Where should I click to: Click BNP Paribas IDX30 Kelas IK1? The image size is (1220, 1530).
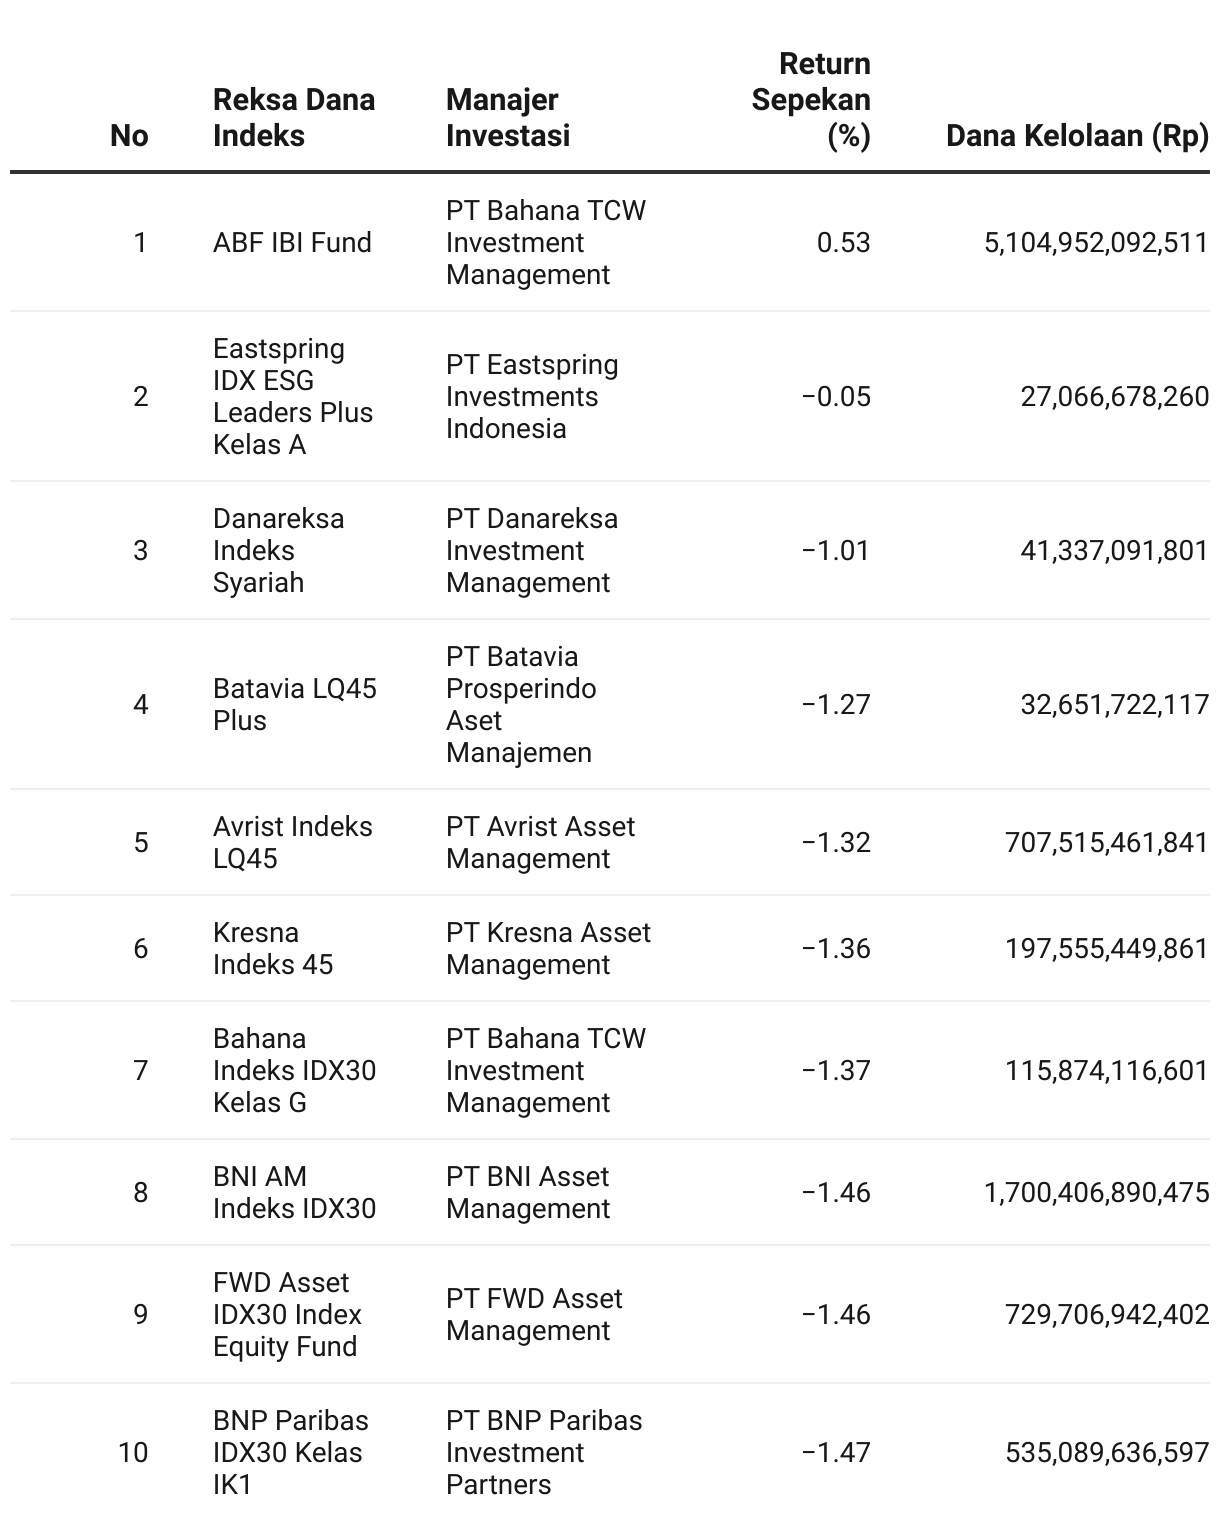click(291, 1452)
